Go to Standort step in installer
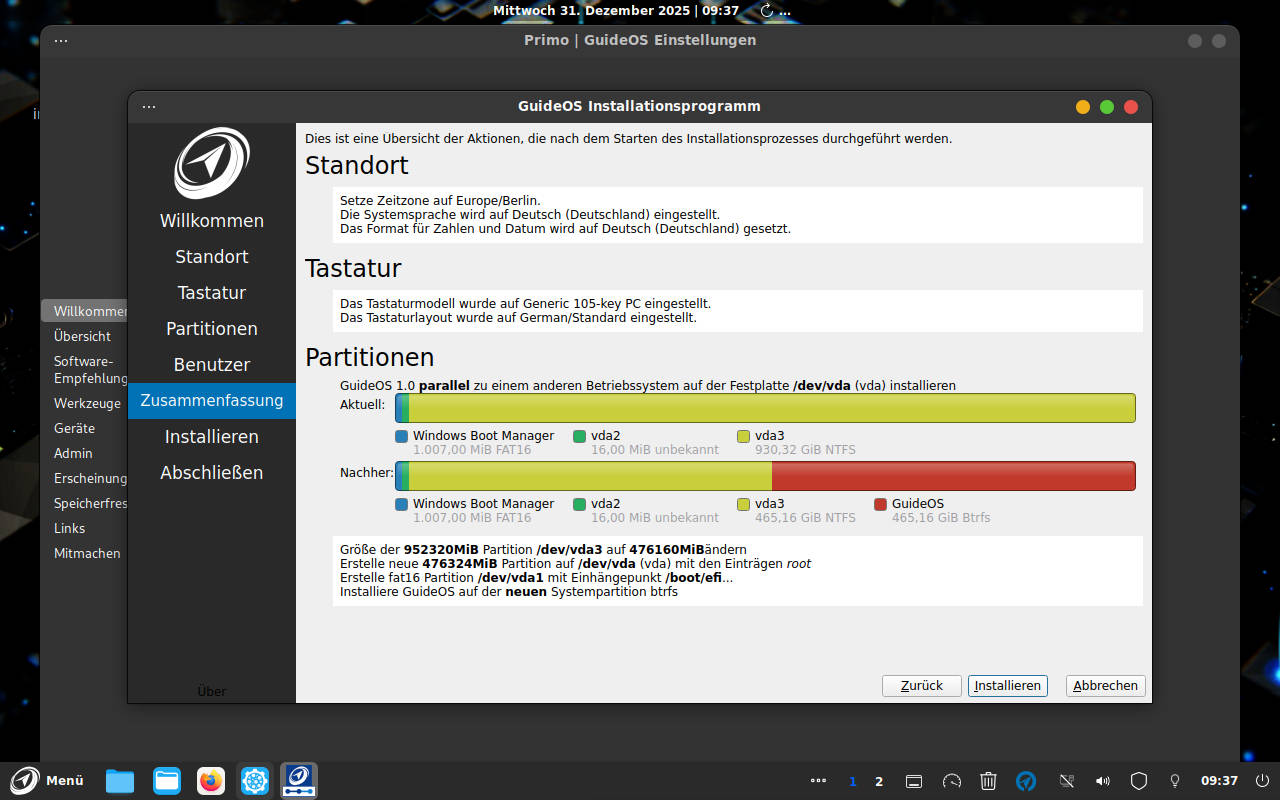The image size is (1280, 800). (x=212, y=257)
